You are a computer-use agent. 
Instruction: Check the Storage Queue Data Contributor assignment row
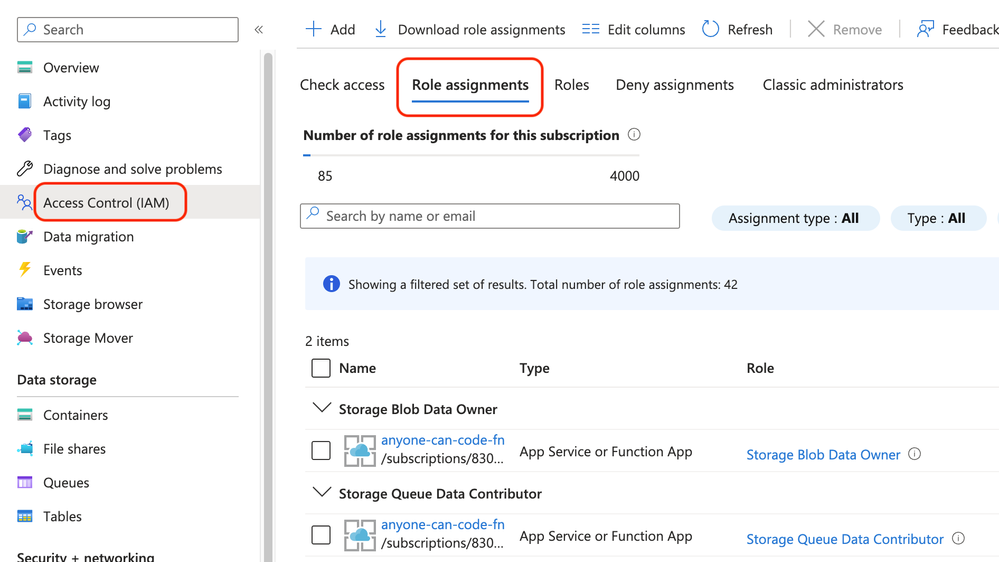pyautogui.click(x=321, y=535)
